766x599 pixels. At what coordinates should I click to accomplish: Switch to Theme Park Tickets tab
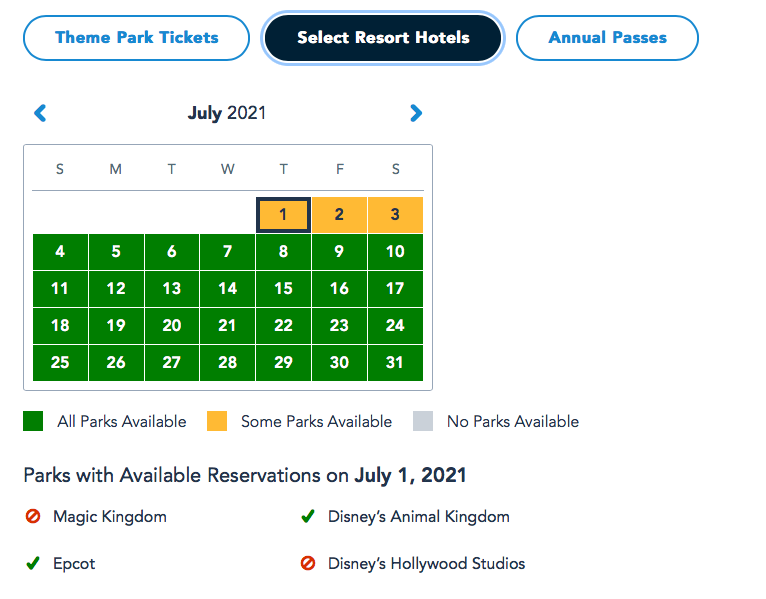[136, 38]
